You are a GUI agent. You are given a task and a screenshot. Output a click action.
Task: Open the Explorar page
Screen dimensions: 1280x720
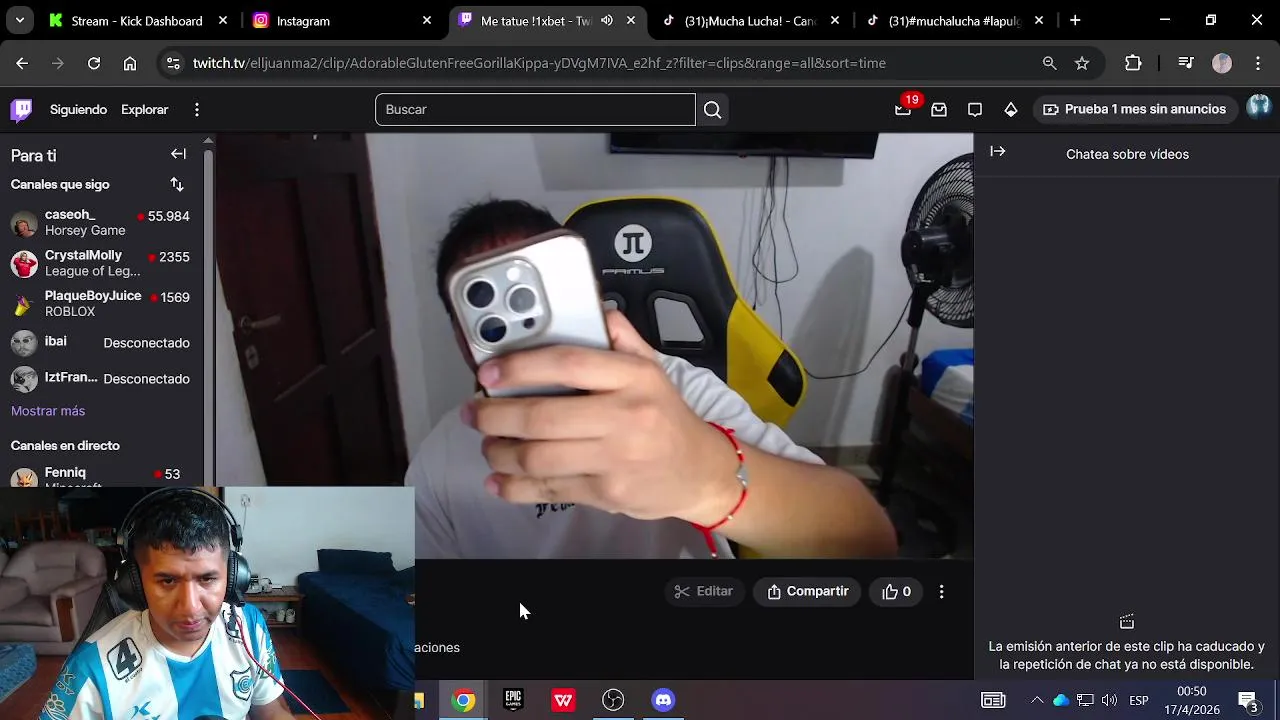coord(144,109)
